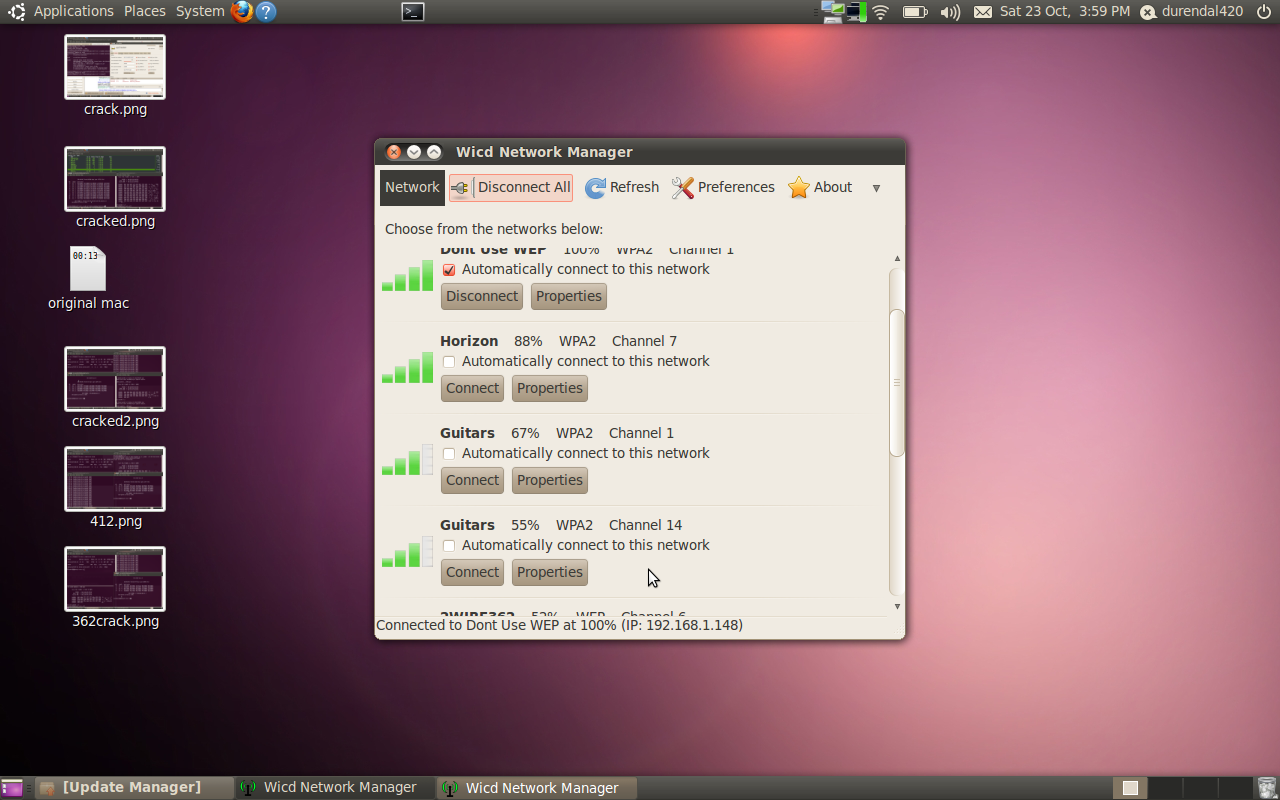Image resolution: width=1280 pixels, height=800 pixels.
Task: Connect to the Horizon network
Action: click(472, 388)
